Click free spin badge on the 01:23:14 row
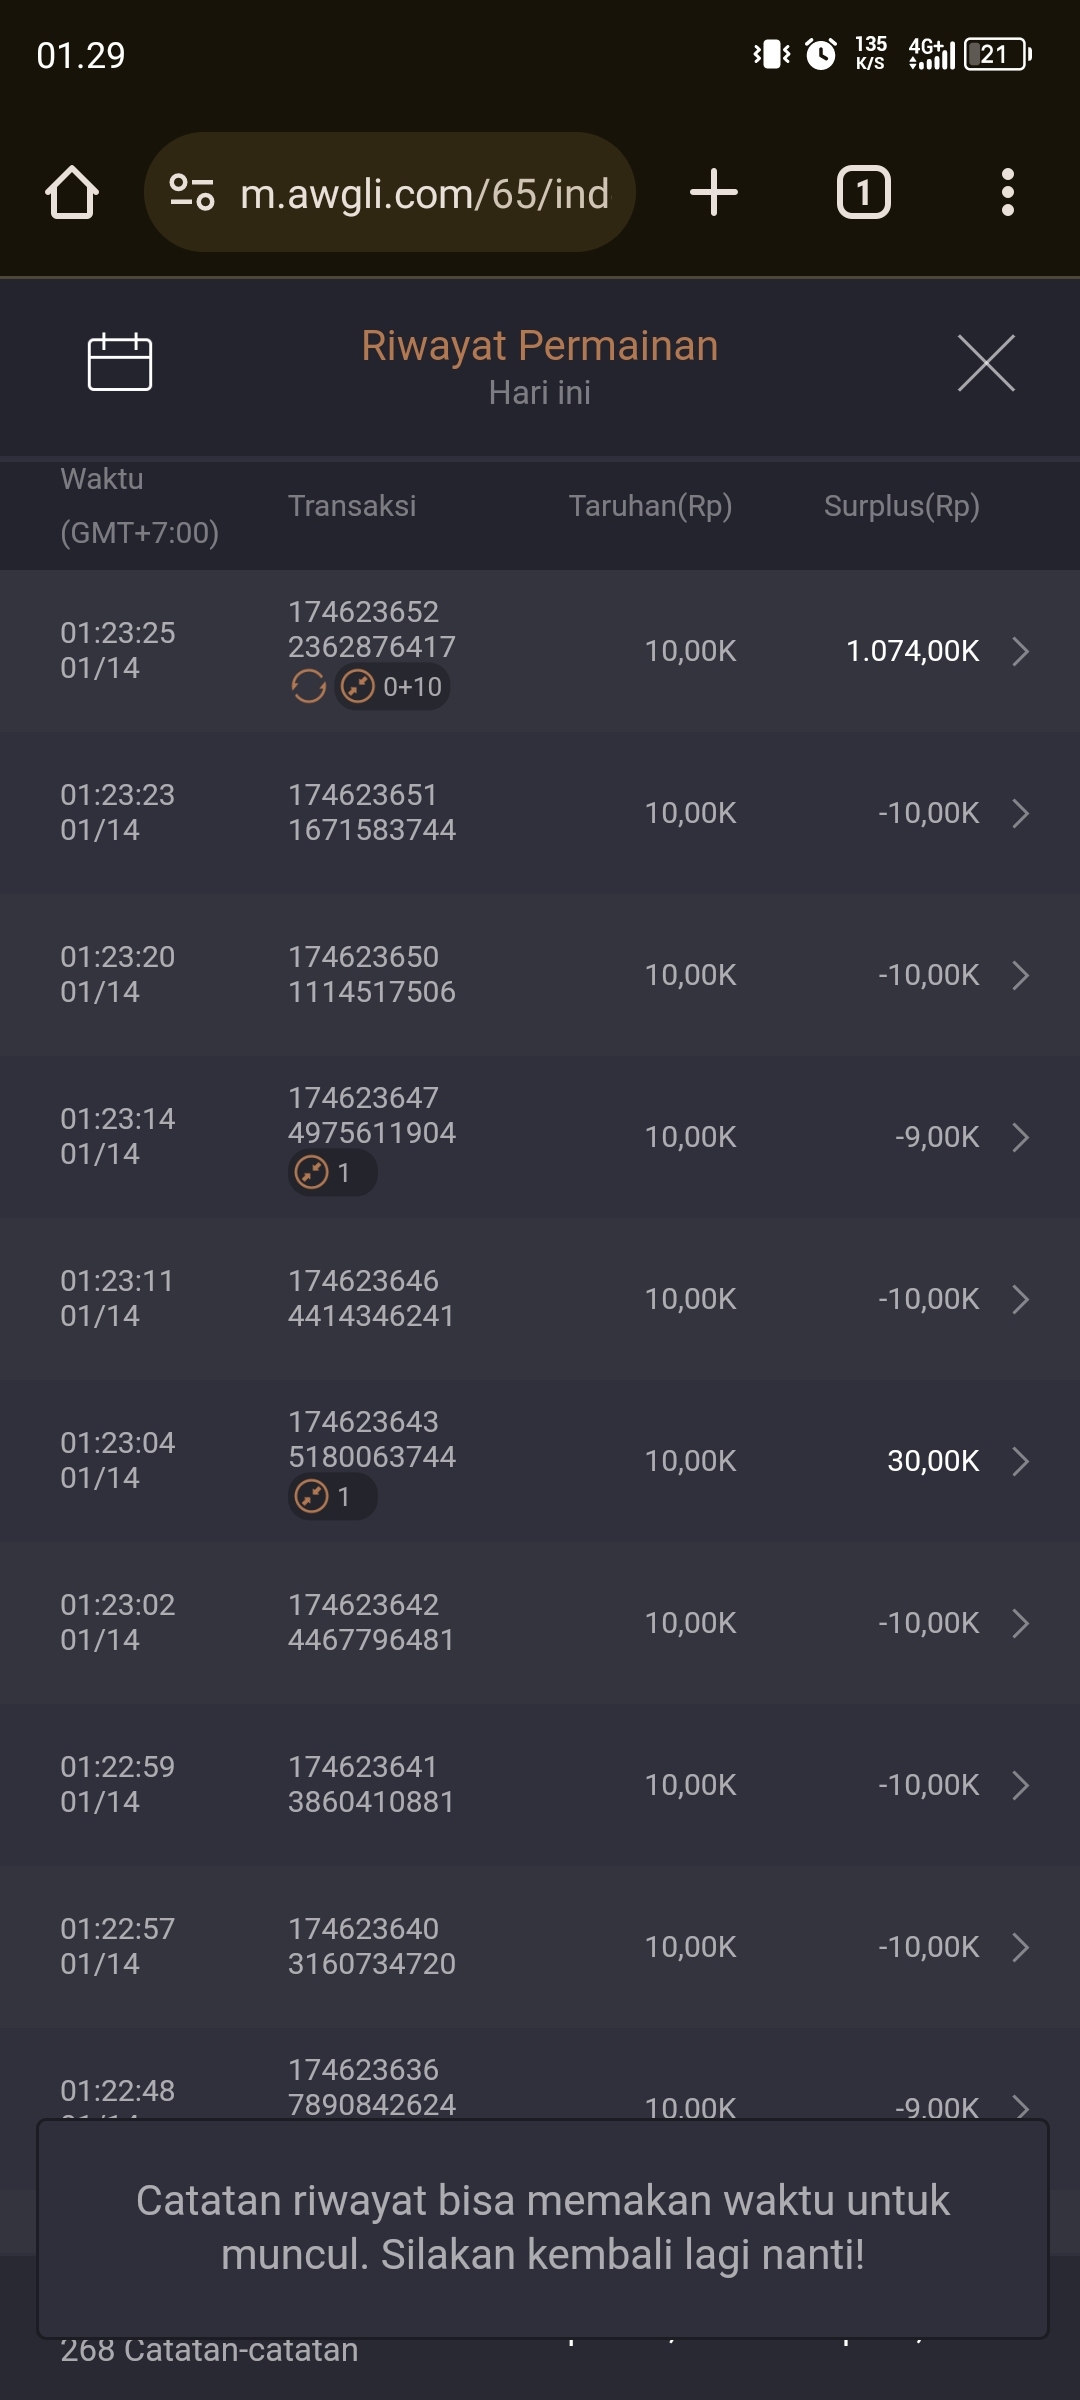The height and width of the screenshot is (2400, 1080). coord(332,1172)
